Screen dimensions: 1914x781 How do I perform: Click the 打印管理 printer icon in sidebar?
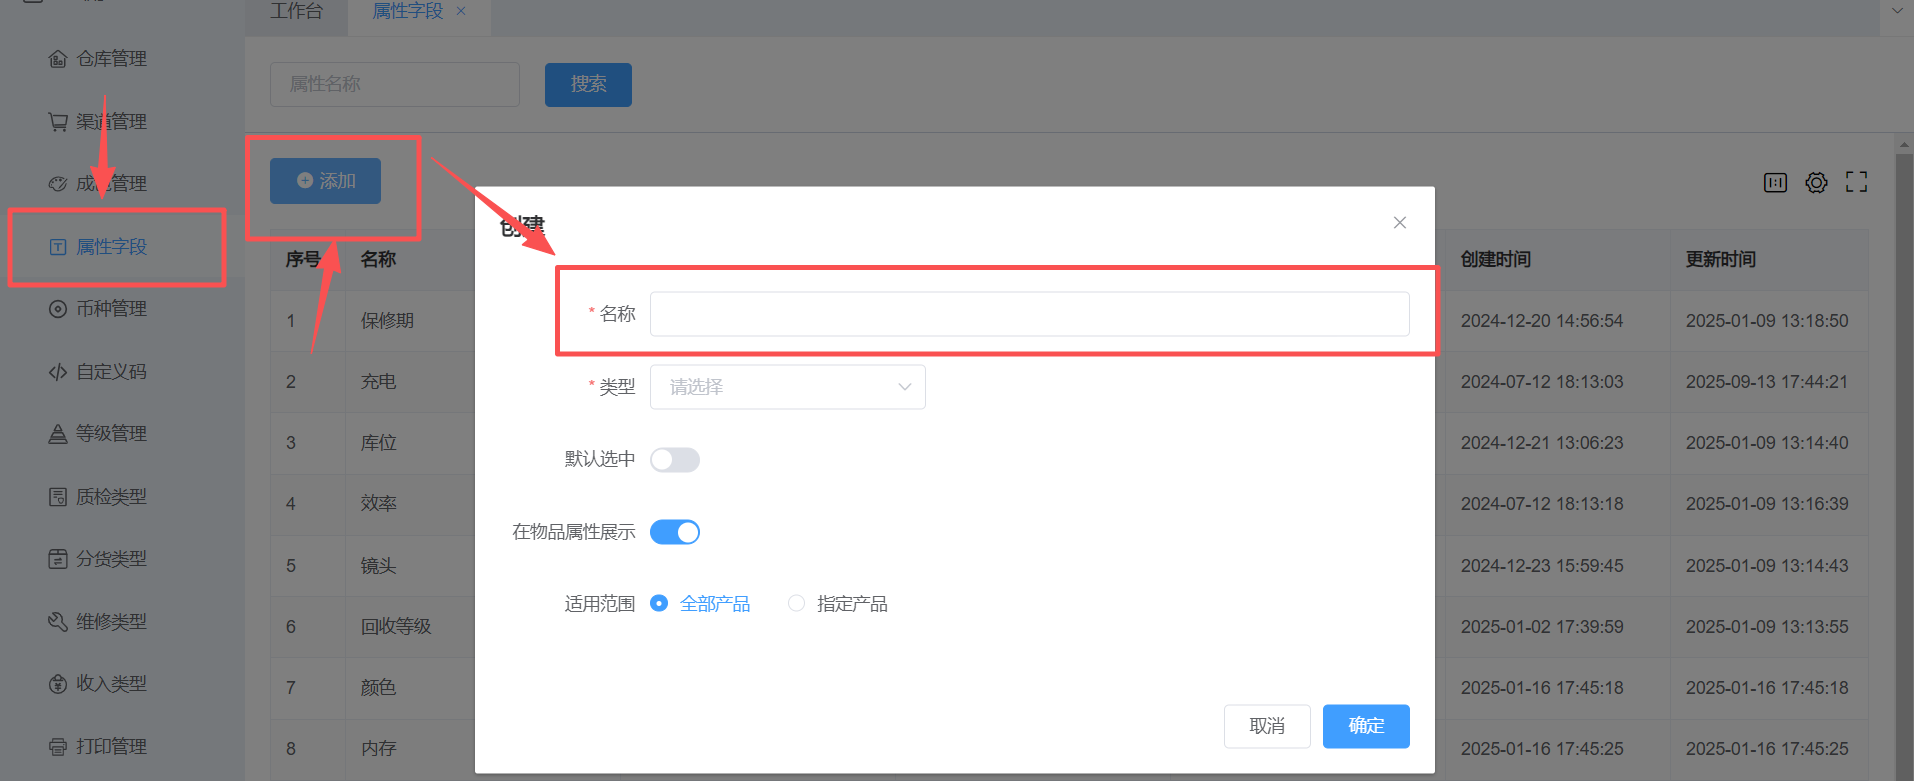58,747
